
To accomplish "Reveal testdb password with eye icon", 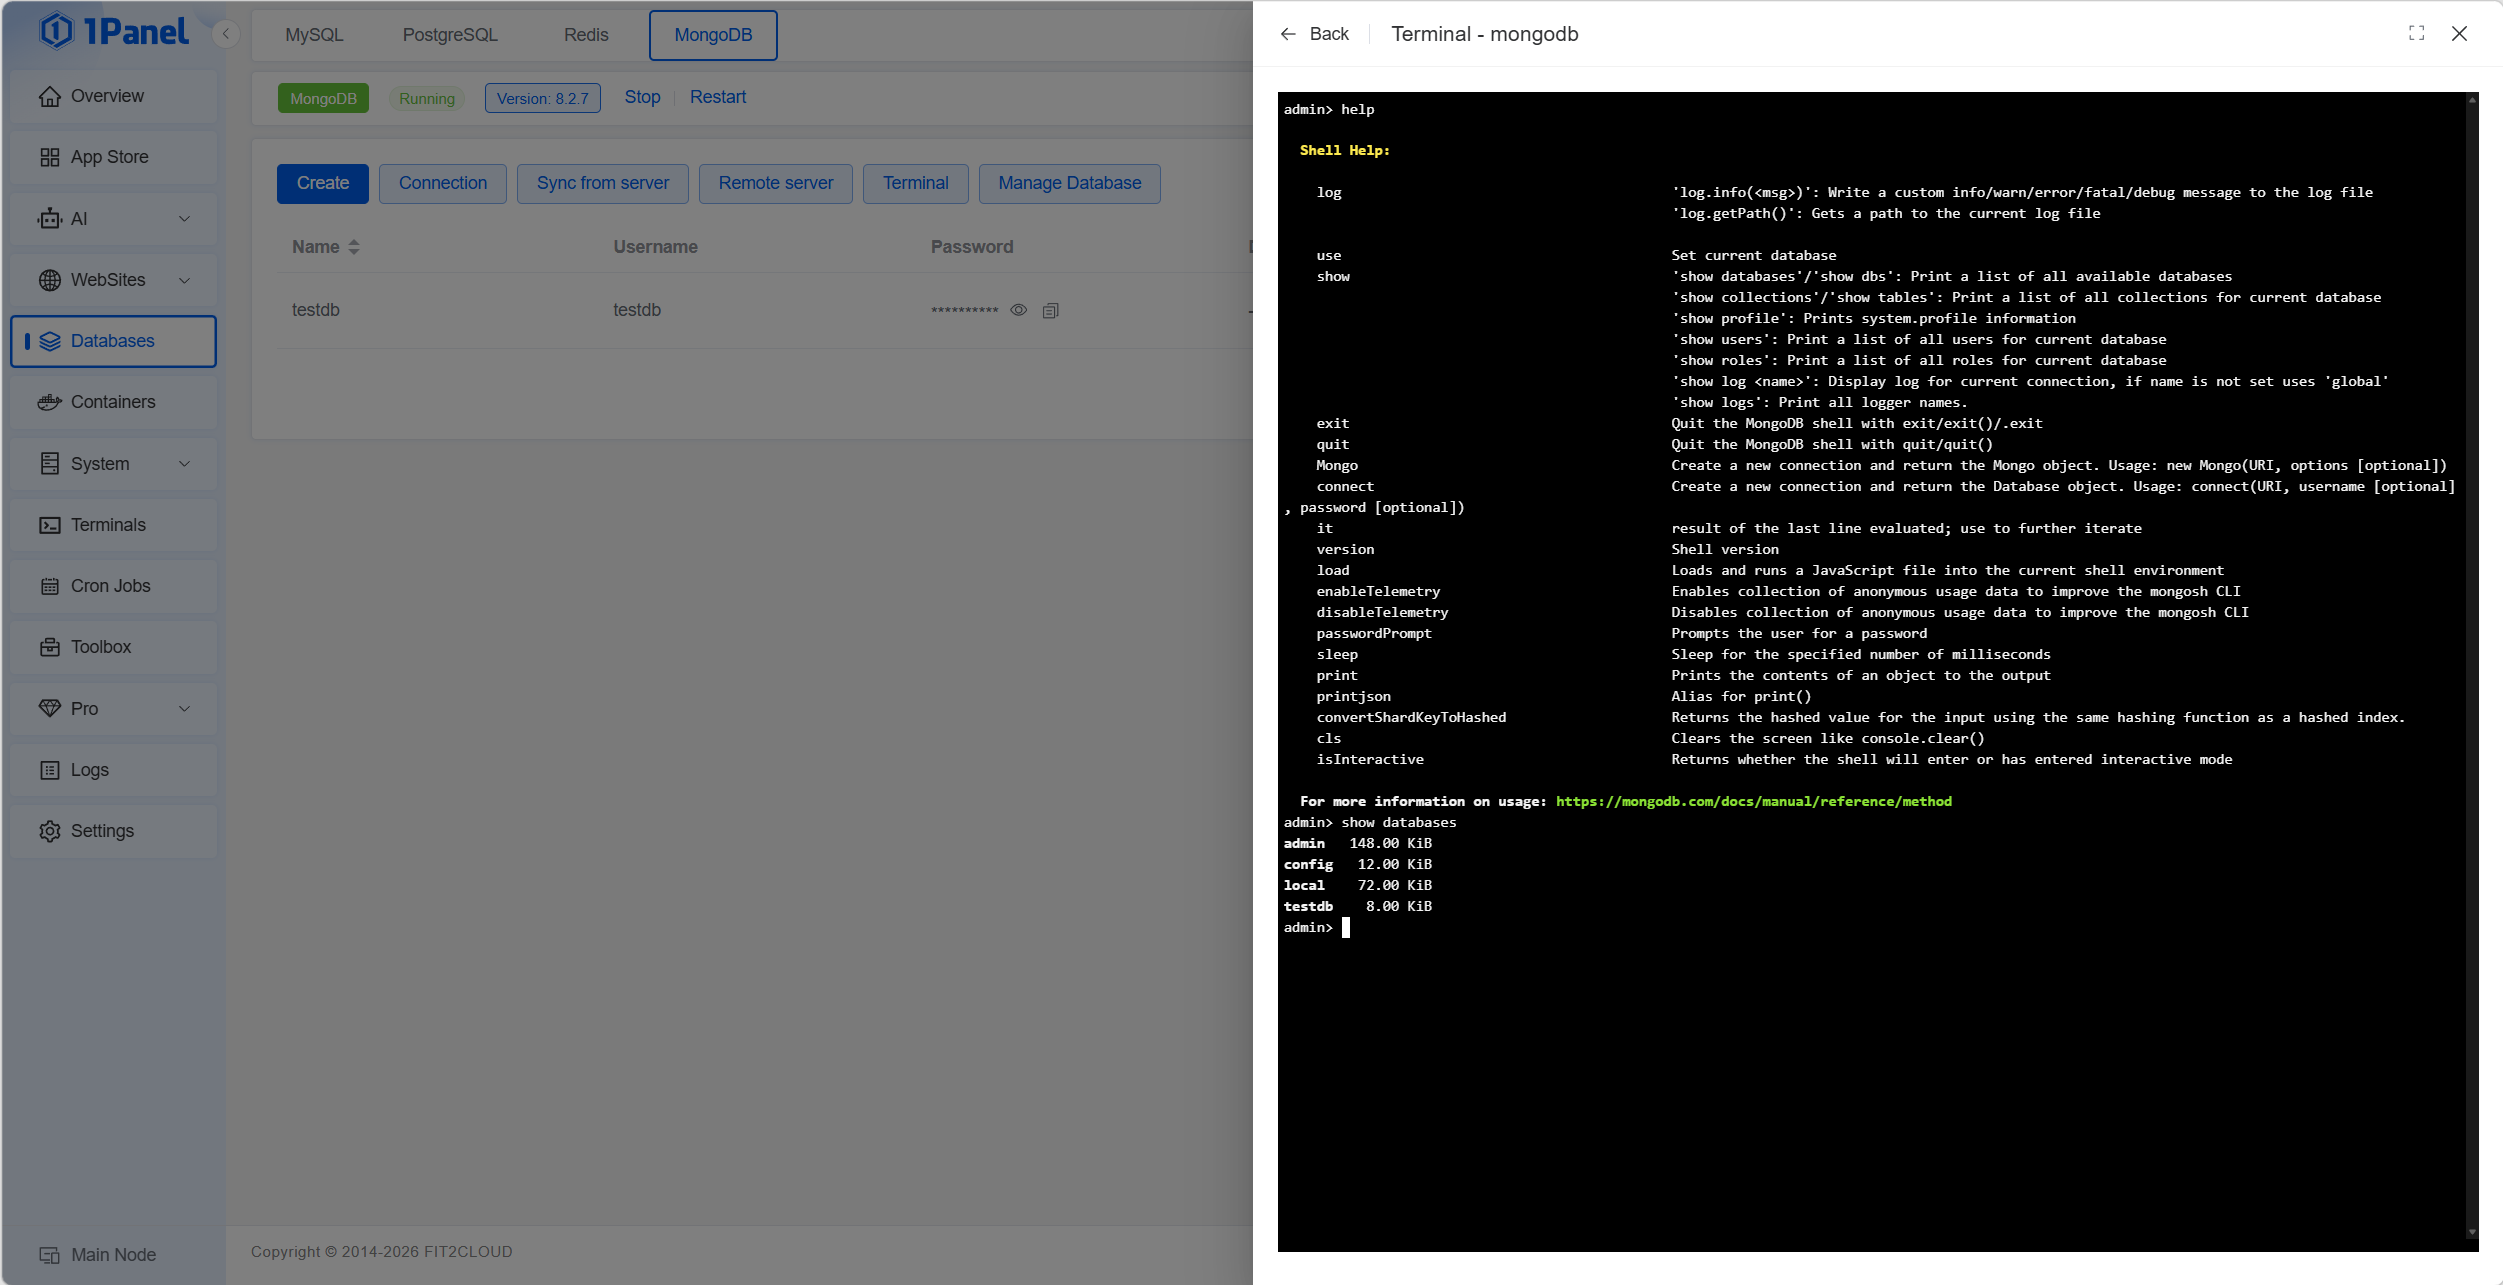I will click(x=1018, y=310).
